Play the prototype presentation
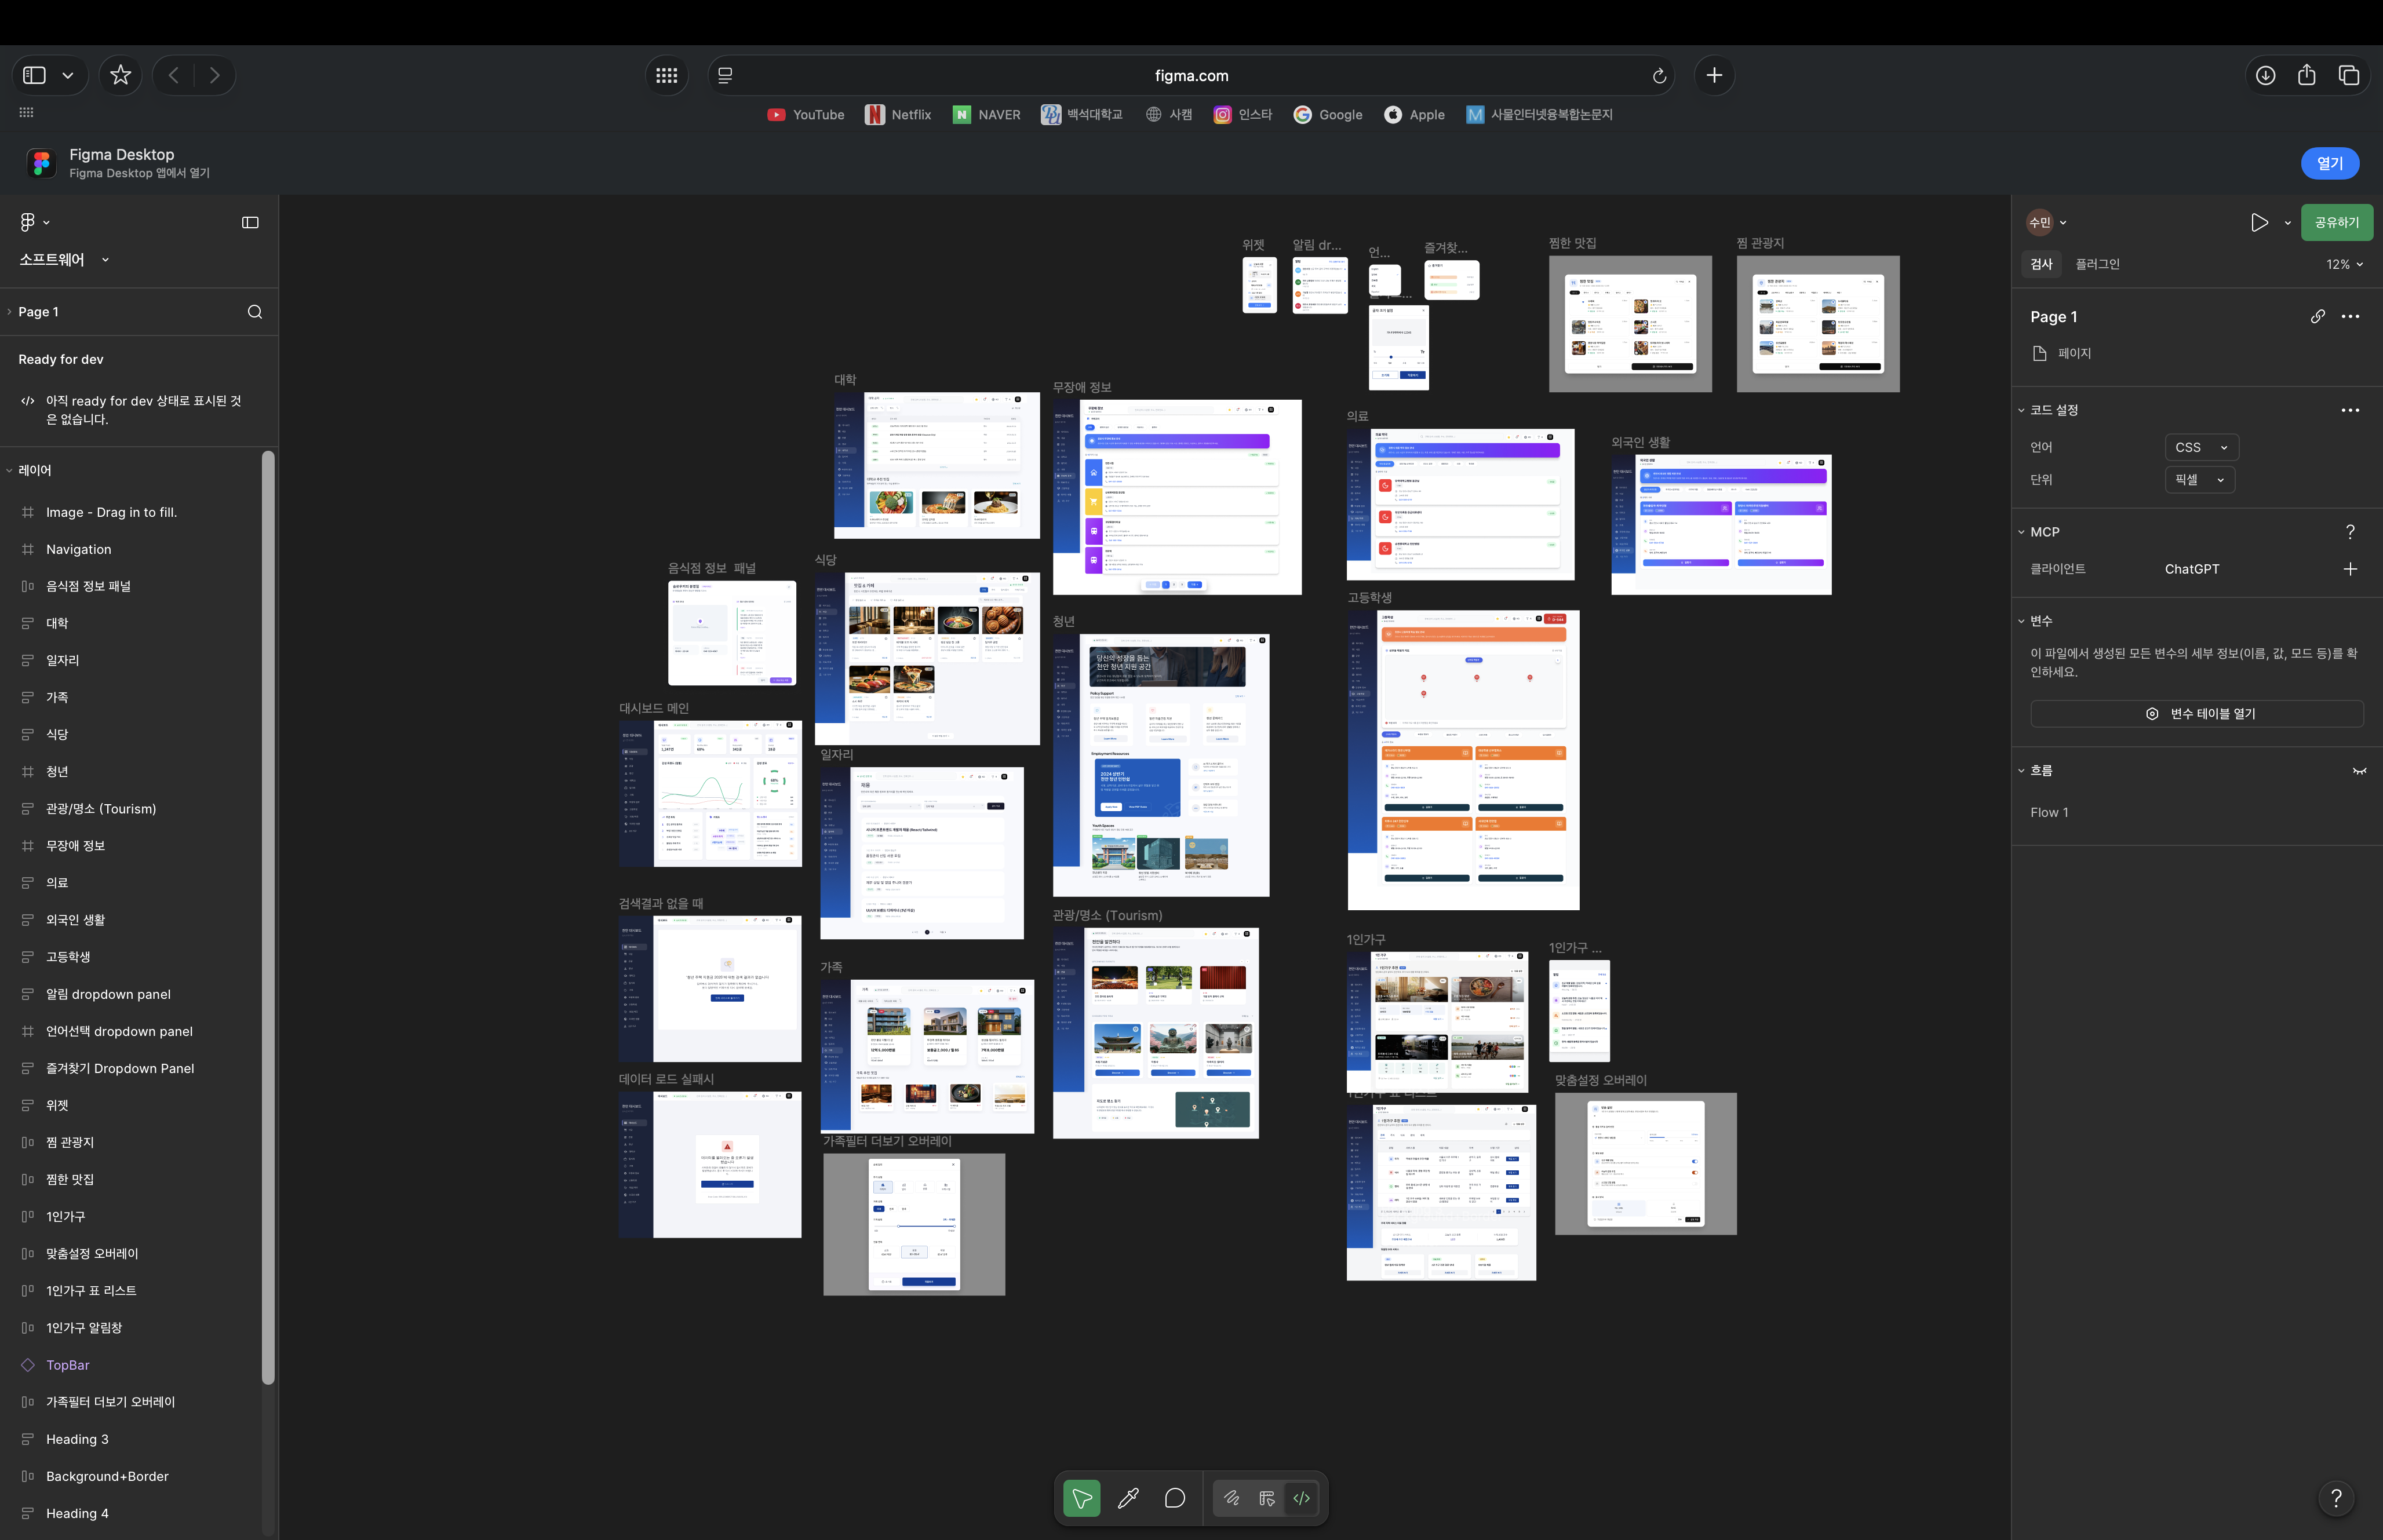The width and height of the screenshot is (2383, 1540). coord(2259,222)
